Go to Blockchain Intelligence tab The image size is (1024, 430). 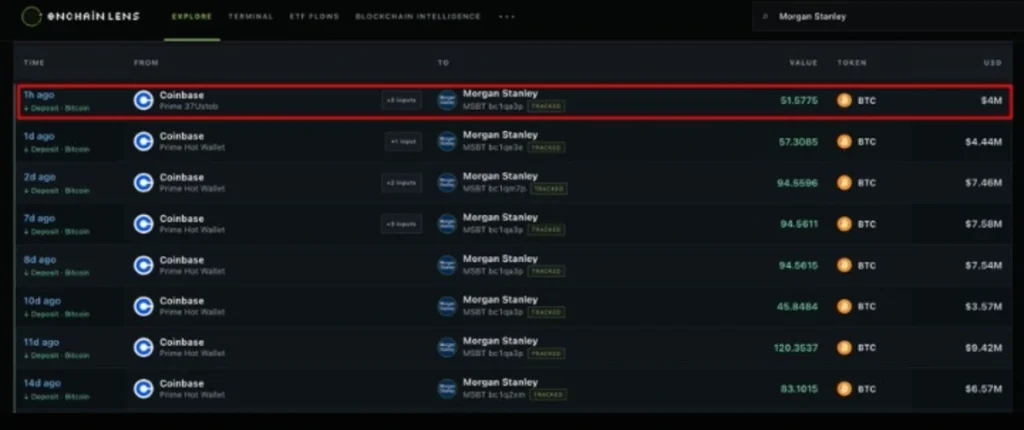(x=418, y=17)
